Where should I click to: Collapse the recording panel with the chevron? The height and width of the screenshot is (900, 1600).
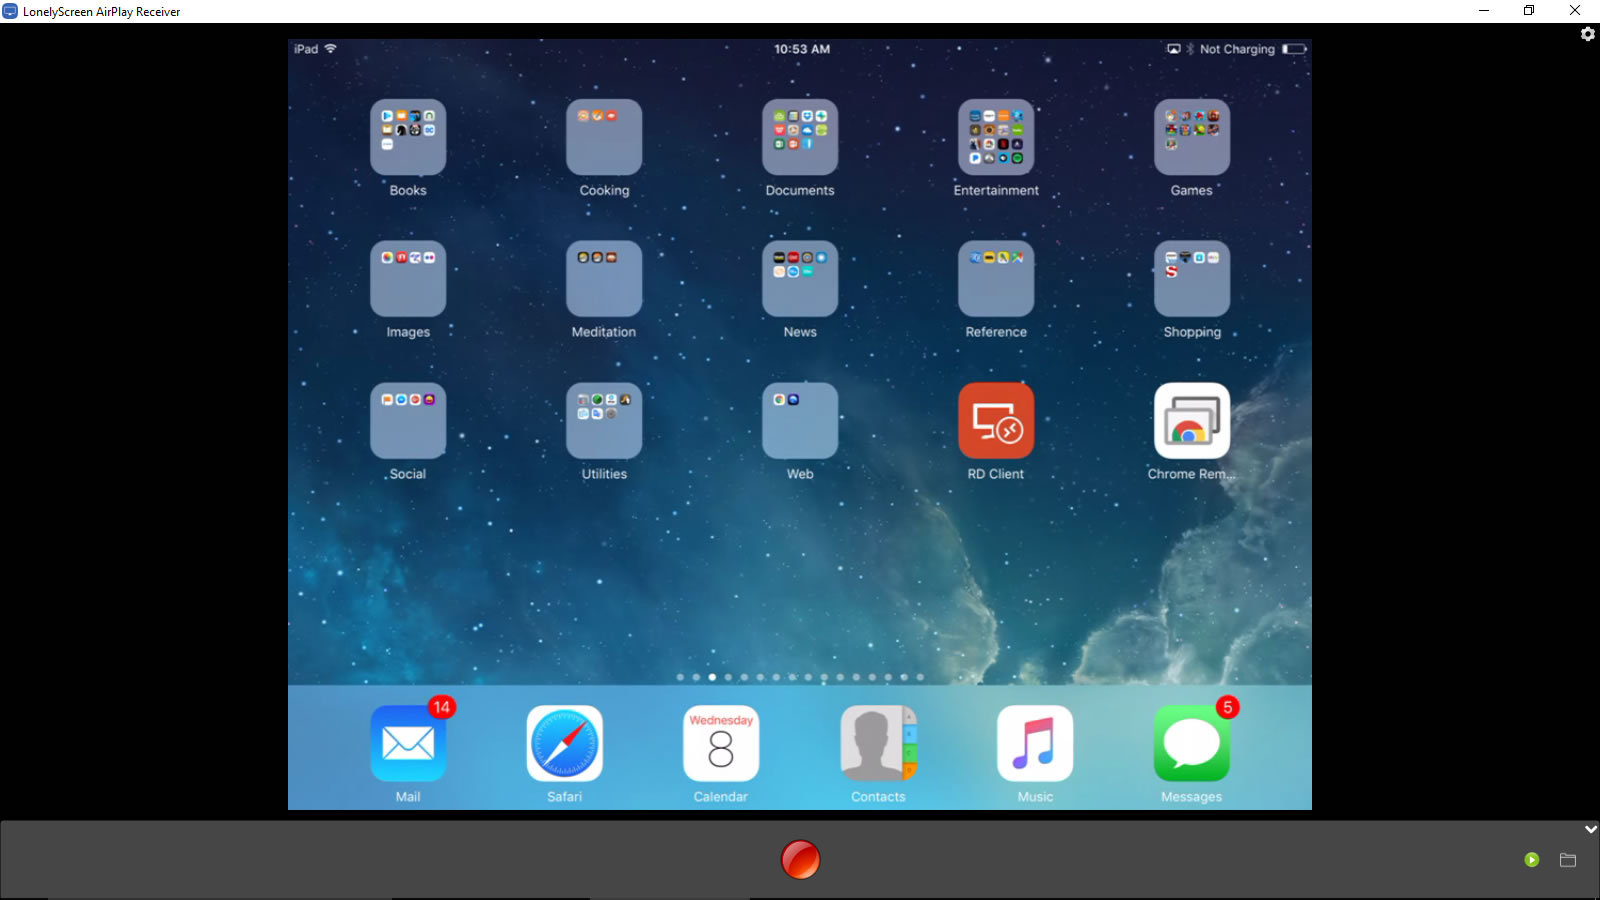coord(1589,828)
